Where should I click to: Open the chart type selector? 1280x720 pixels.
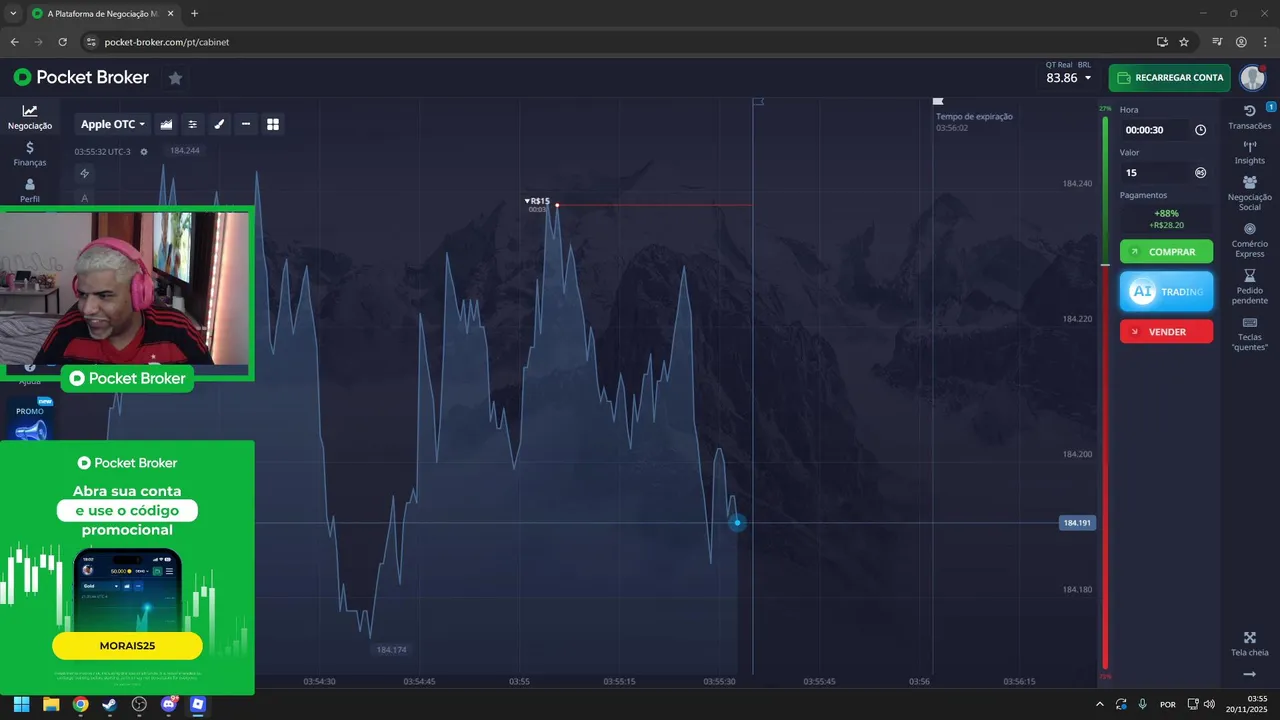[166, 124]
